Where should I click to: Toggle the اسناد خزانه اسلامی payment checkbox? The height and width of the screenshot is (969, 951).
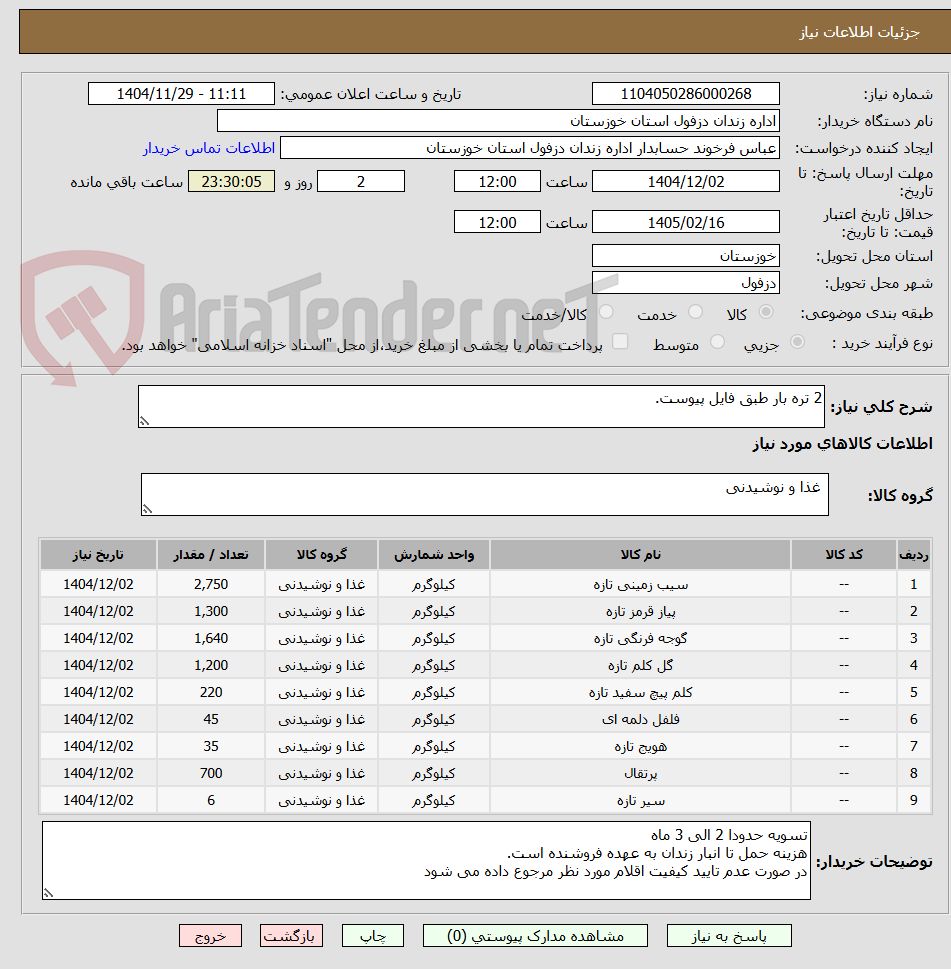click(x=620, y=342)
